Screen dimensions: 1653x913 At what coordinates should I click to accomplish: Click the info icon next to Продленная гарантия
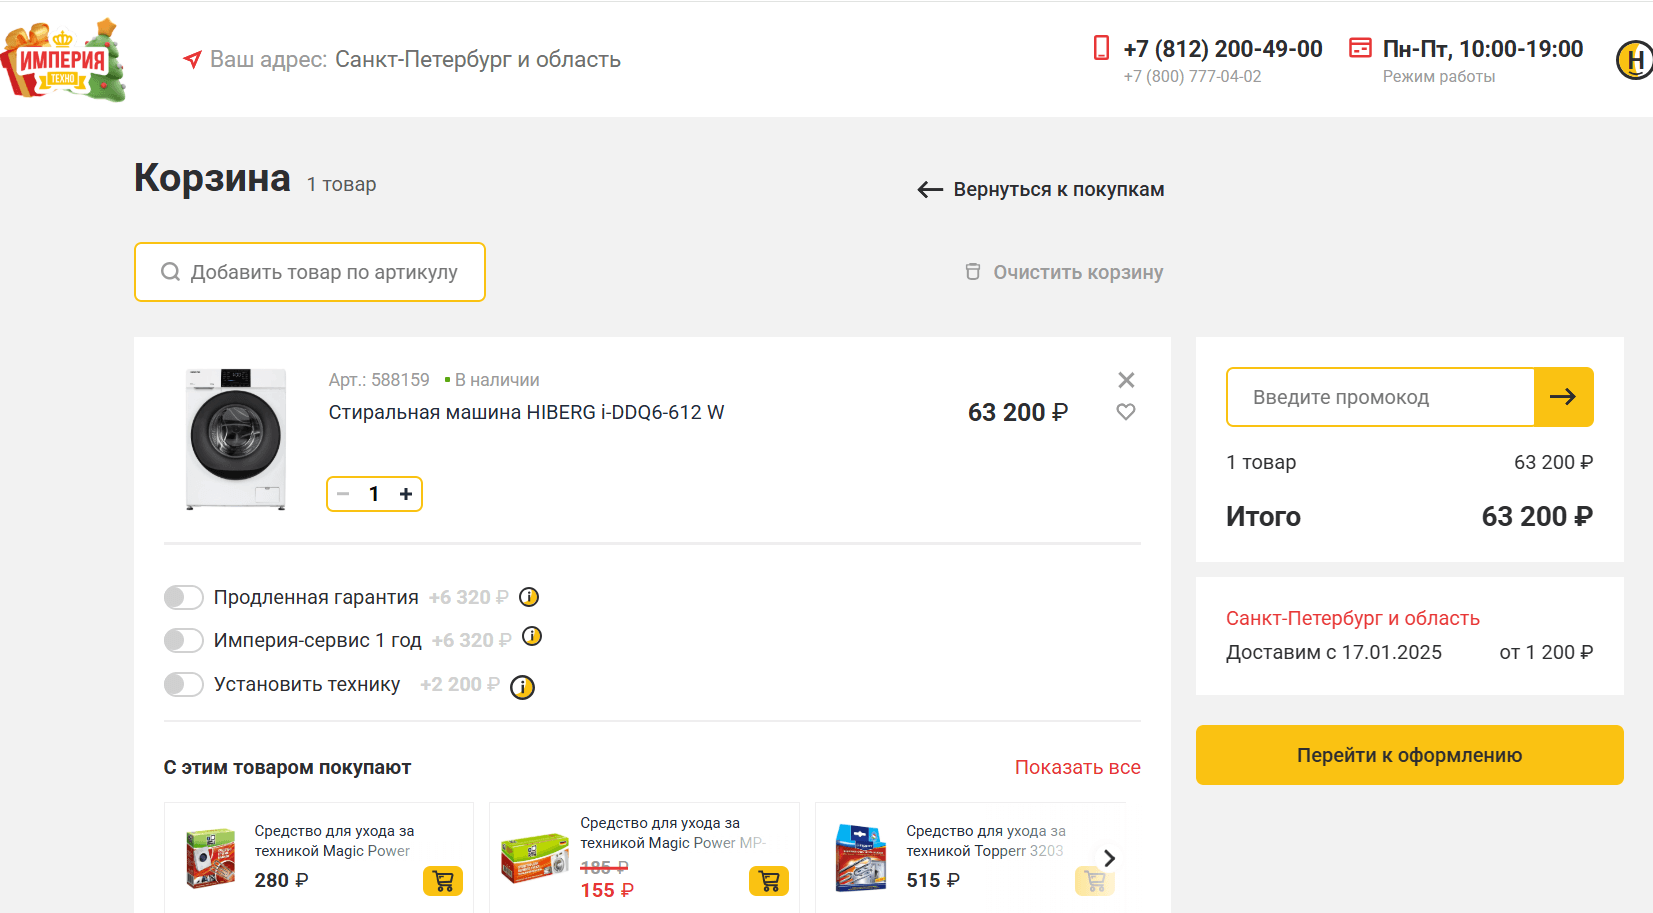(529, 597)
